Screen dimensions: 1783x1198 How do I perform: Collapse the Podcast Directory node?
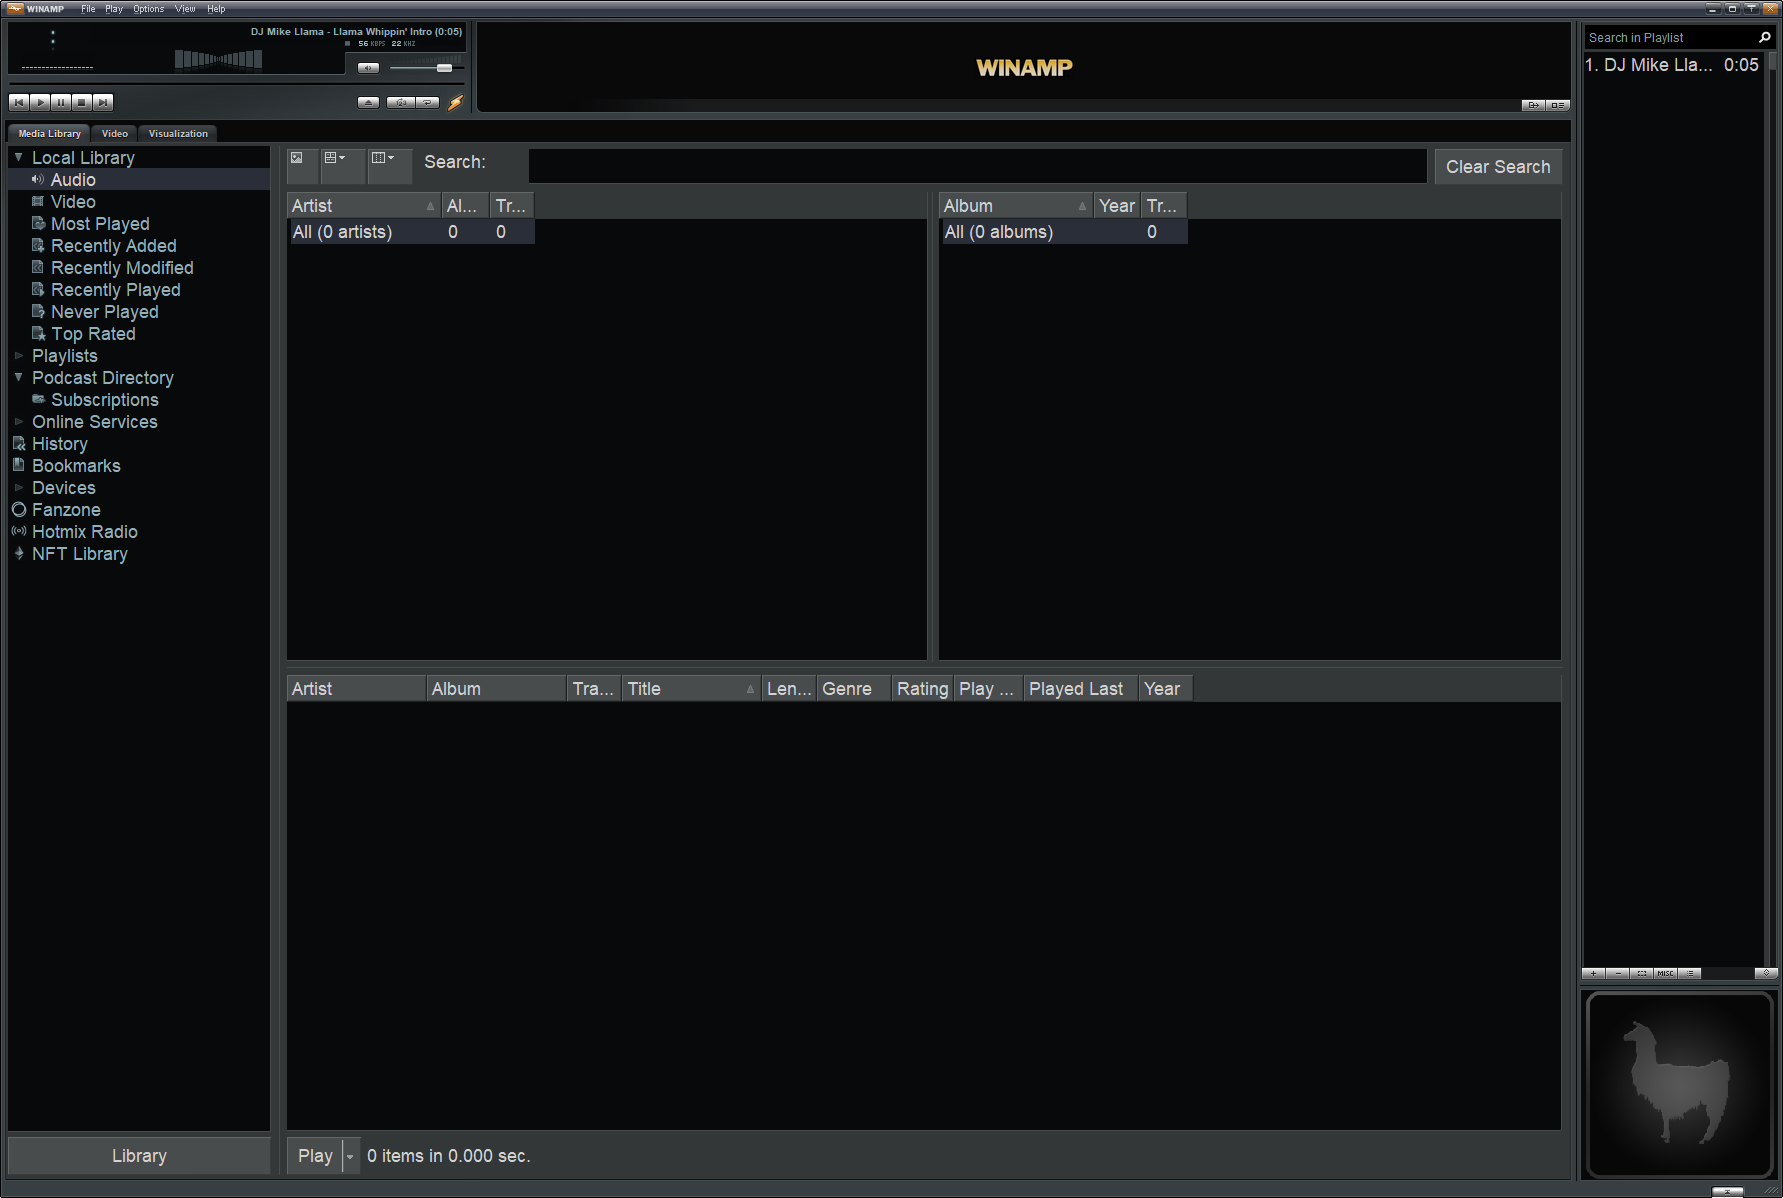[x=18, y=377]
